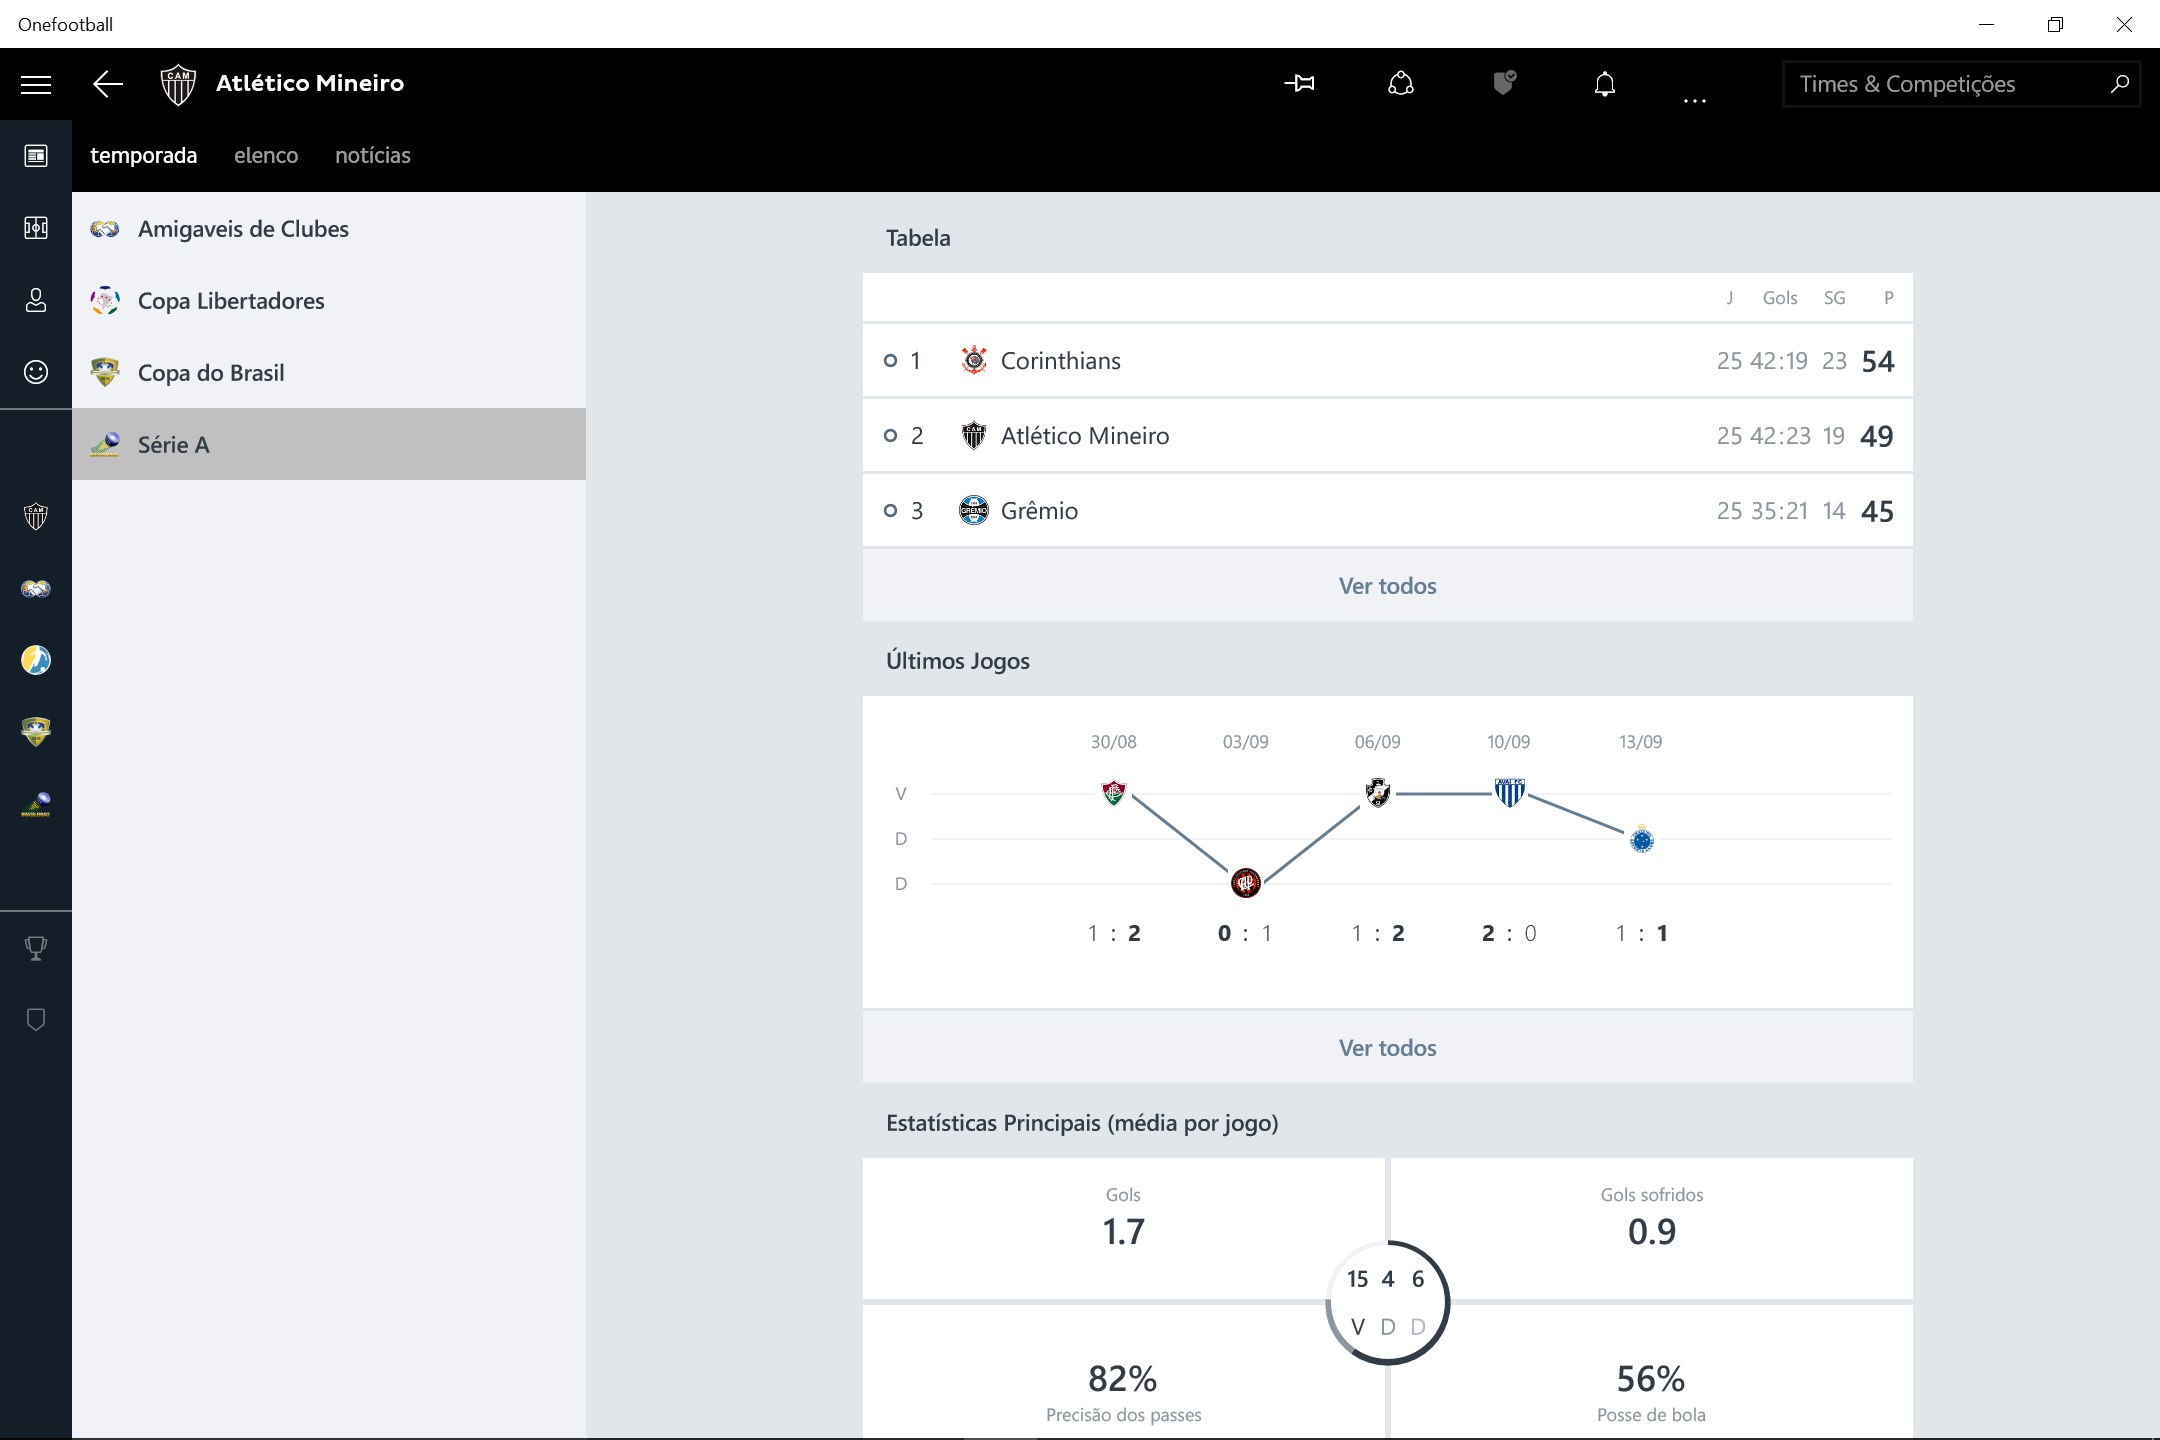Click the Atlético Mineiro crest in header
The width and height of the screenshot is (2160, 1440).
click(178, 84)
